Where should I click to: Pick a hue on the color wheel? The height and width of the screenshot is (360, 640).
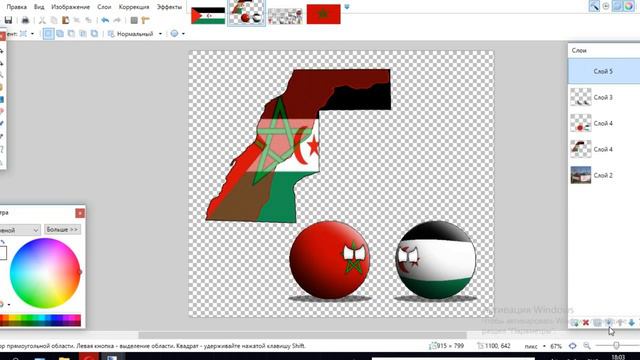point(45,273)
